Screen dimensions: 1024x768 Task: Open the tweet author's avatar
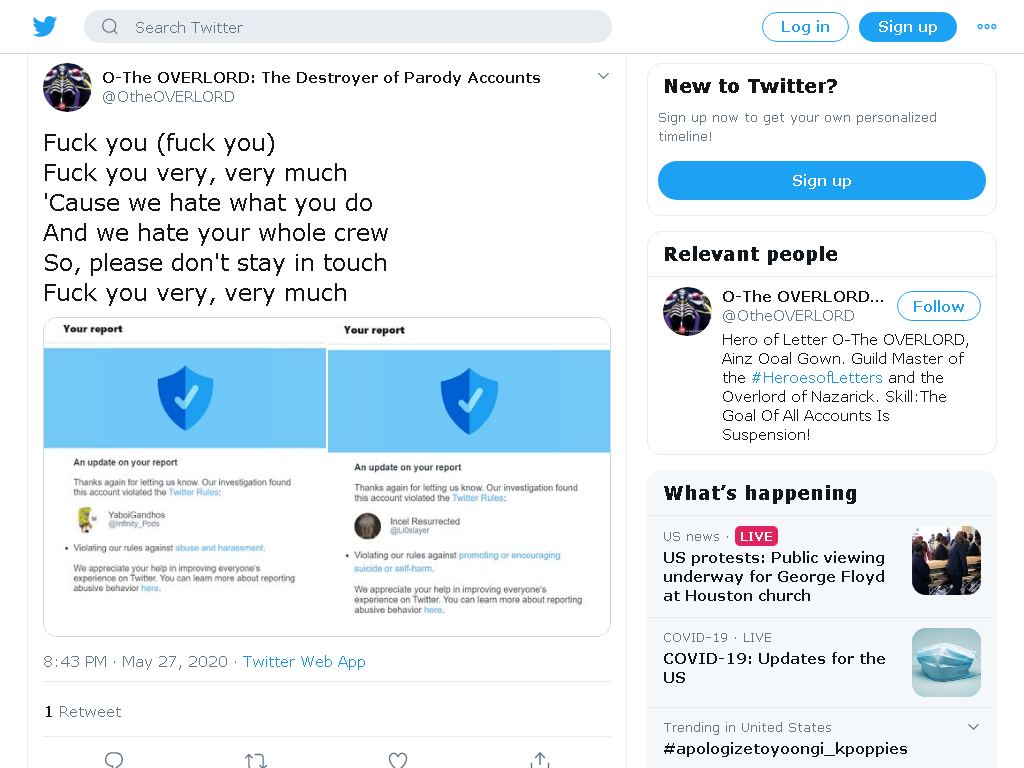coord(67,87)
